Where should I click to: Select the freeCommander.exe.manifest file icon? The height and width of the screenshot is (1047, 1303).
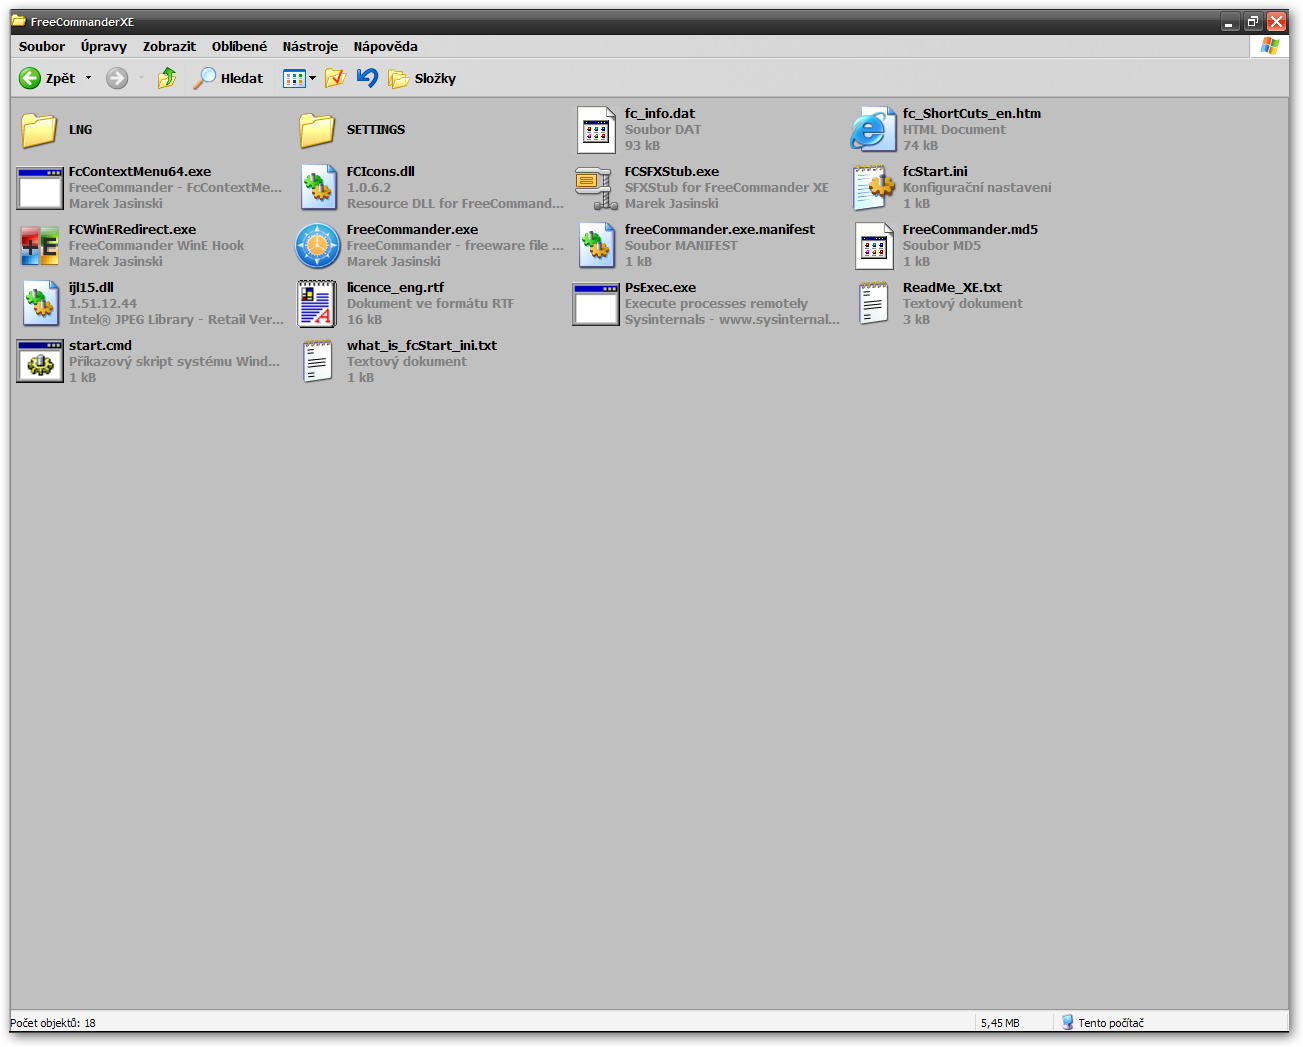coord(596,246)
